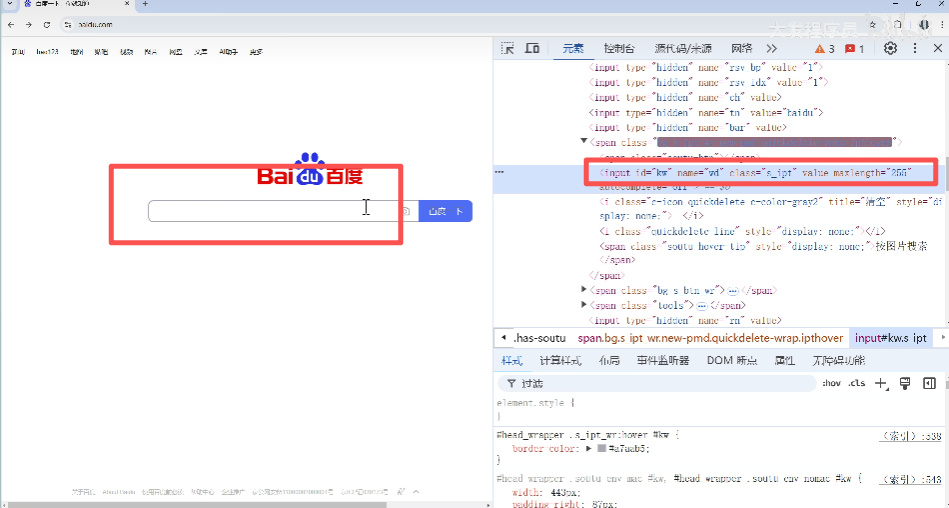Viewport: 949px width, 508px height.
Task: Toggle the device toolbar icon in DevTools
Action: [532, 48]
